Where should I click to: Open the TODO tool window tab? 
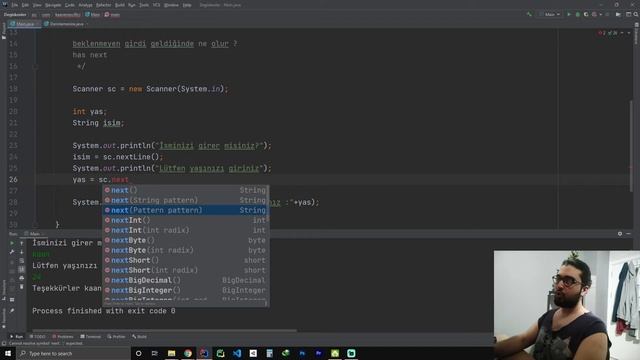point(38,337)
